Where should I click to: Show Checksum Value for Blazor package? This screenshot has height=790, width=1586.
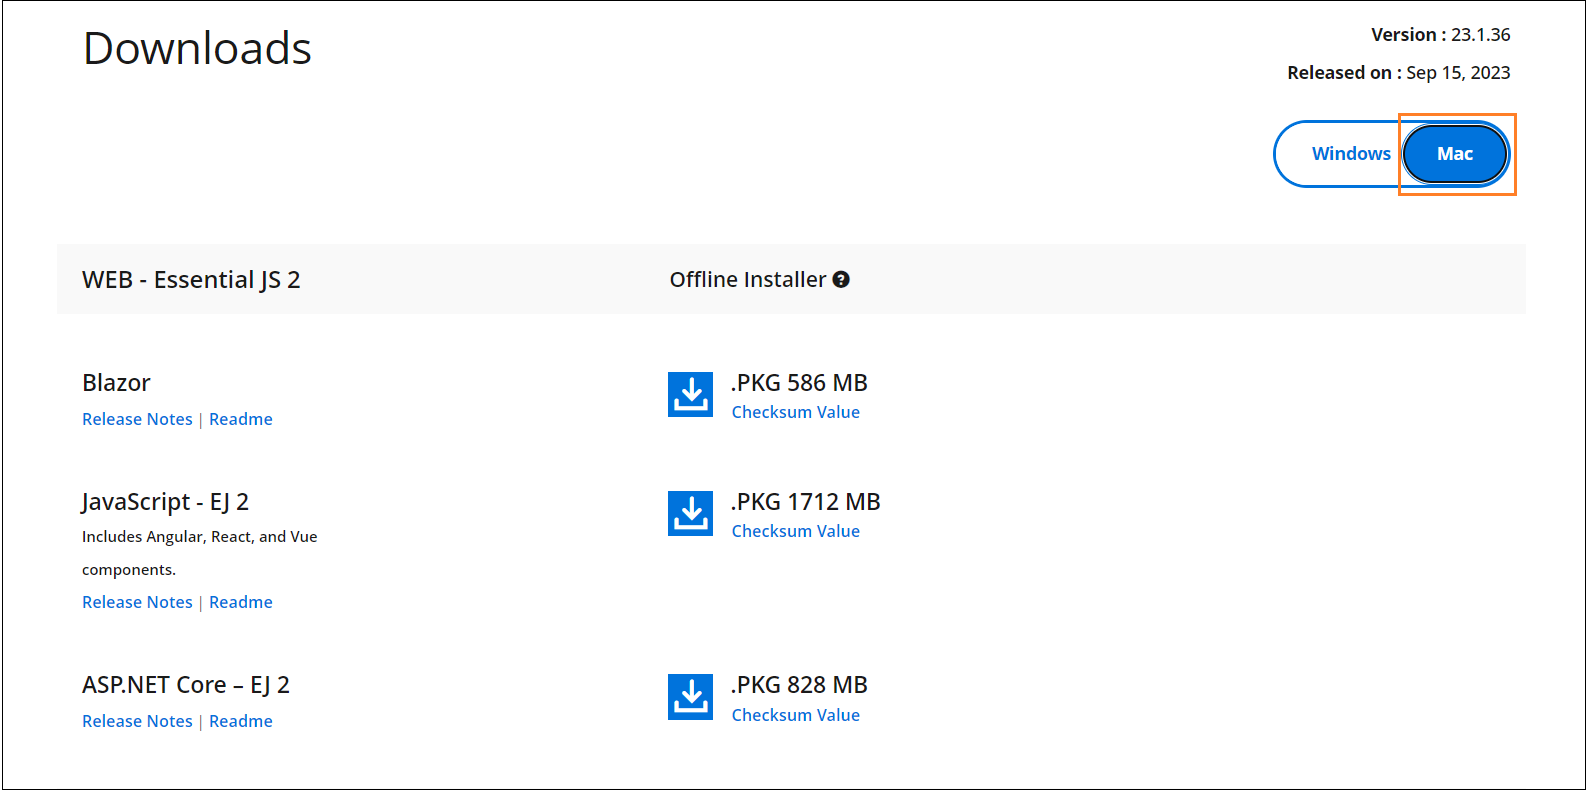795,412
